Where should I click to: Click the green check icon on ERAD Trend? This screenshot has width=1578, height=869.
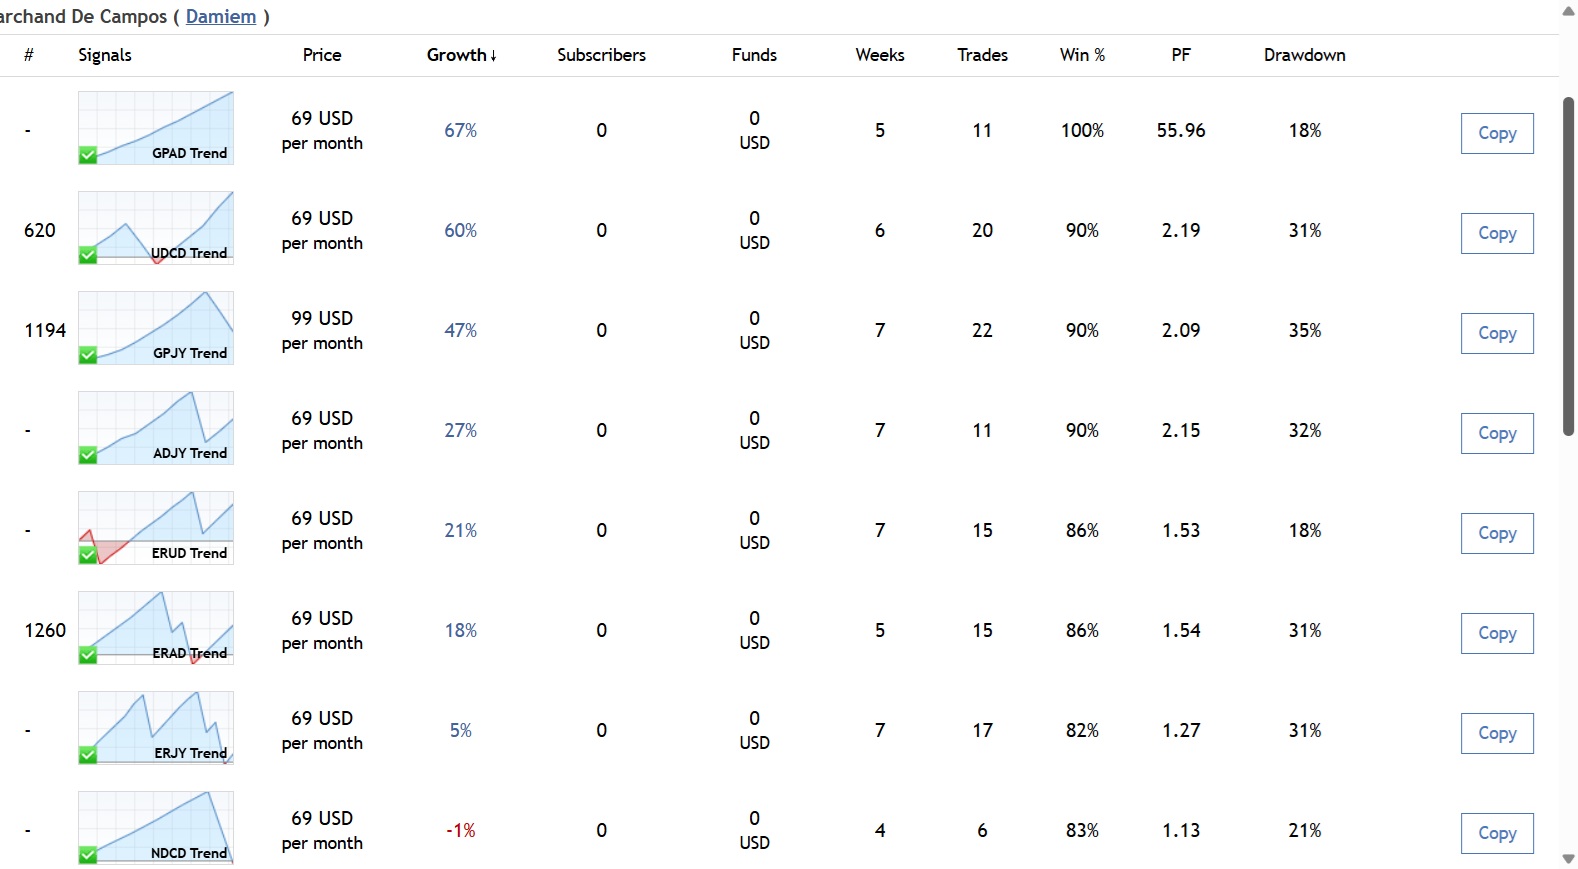pyautogui.click(x=88, y=655)
